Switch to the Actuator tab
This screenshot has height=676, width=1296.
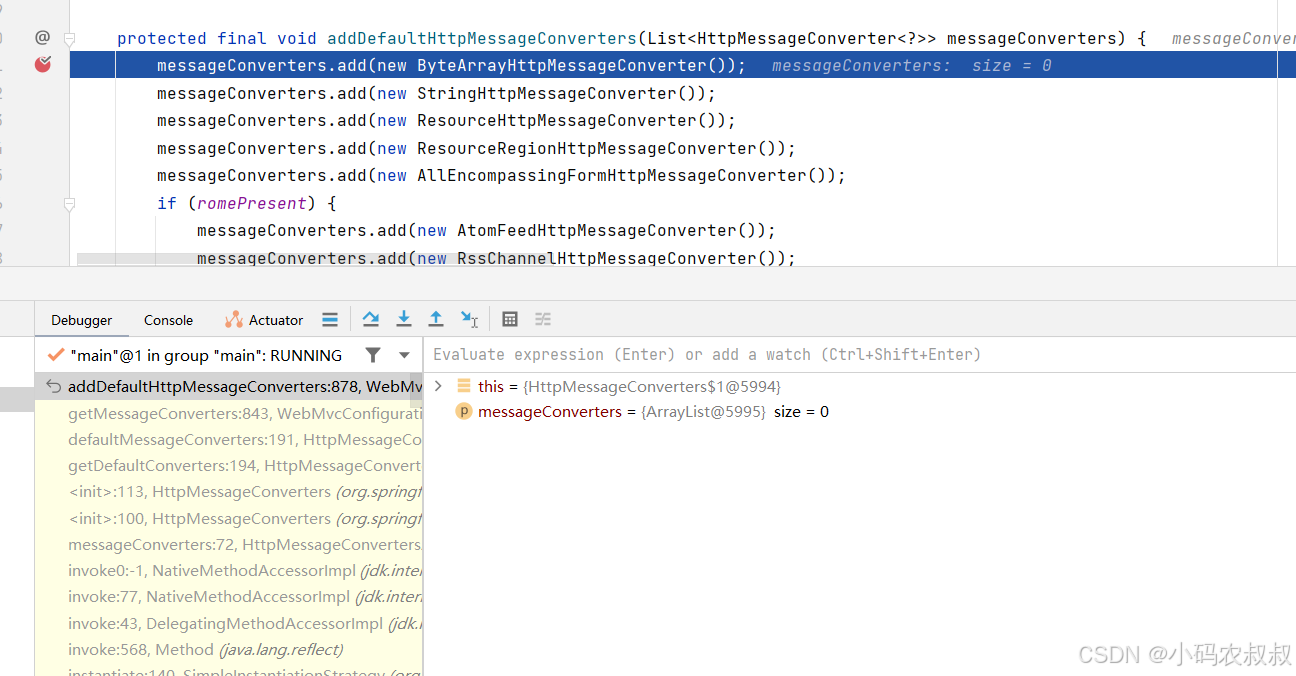pos(264,320)
